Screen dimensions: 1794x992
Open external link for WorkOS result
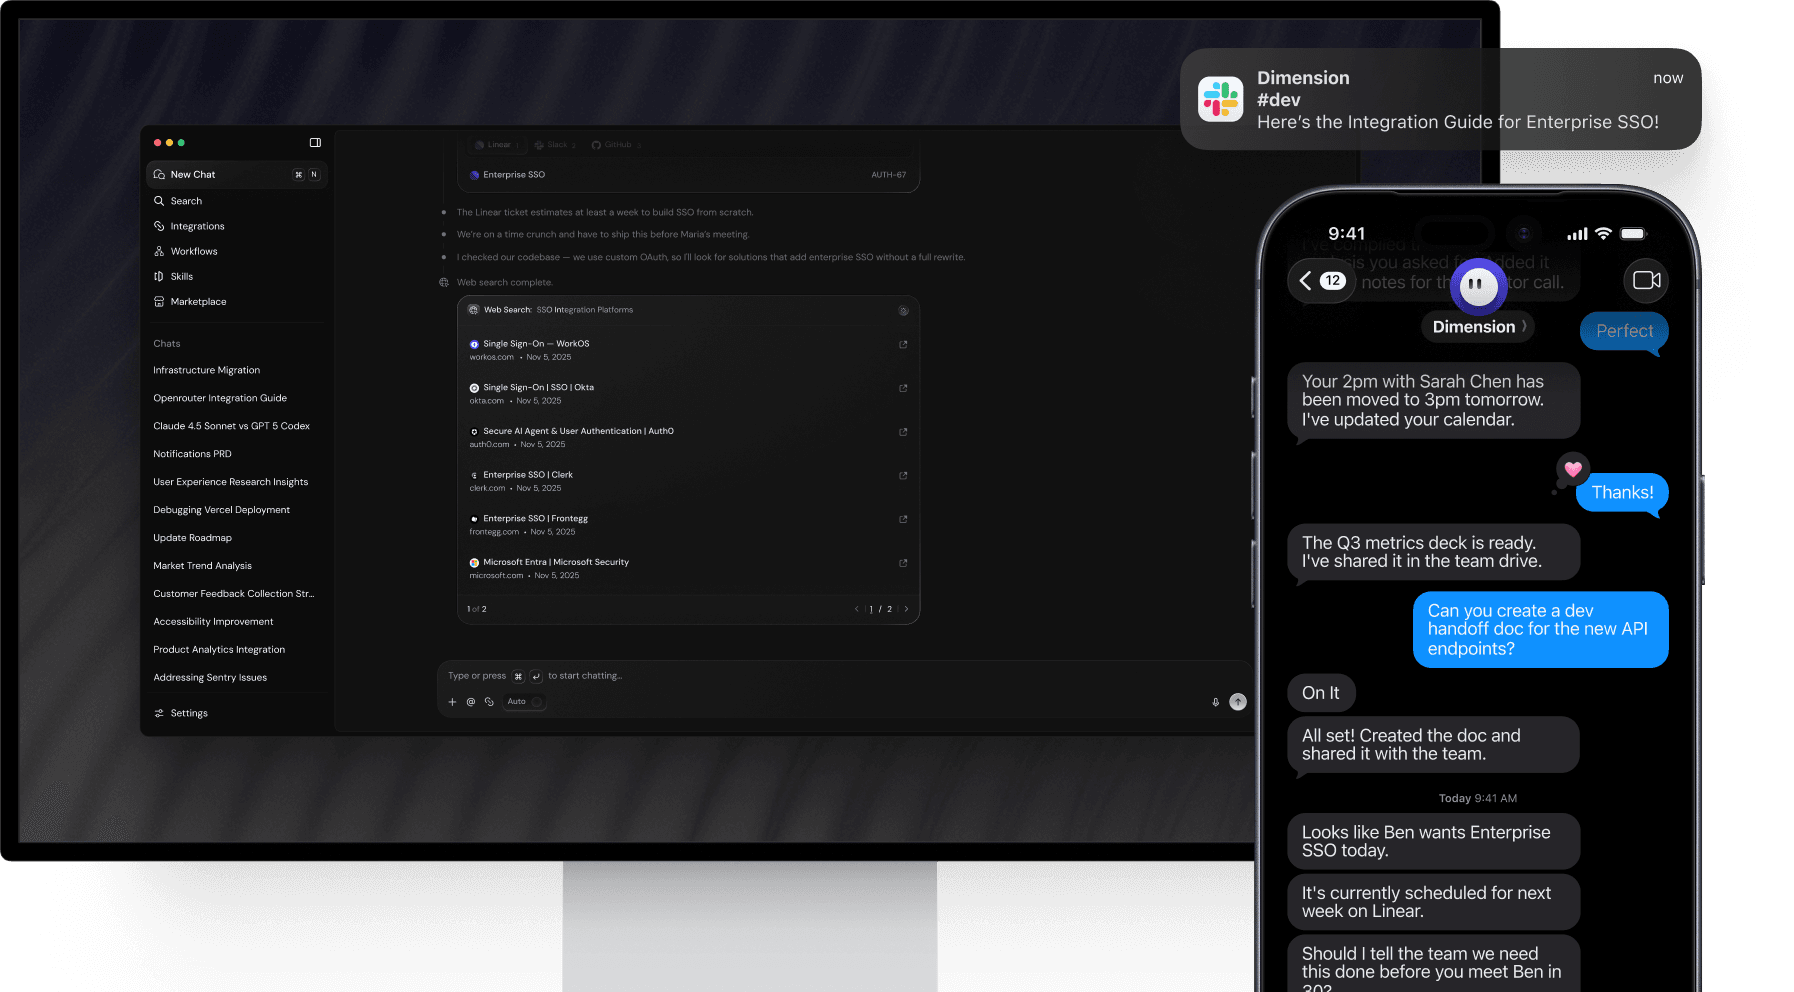pyautogui.click(x=903, y=345)
